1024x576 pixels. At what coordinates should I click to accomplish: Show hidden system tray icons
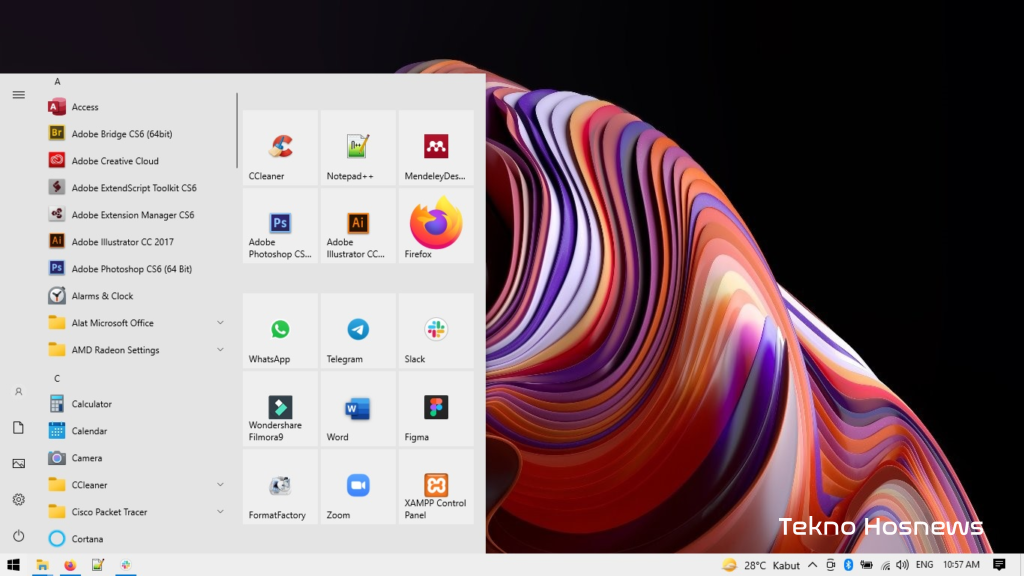pyautogui.click(x=812, y=565)
